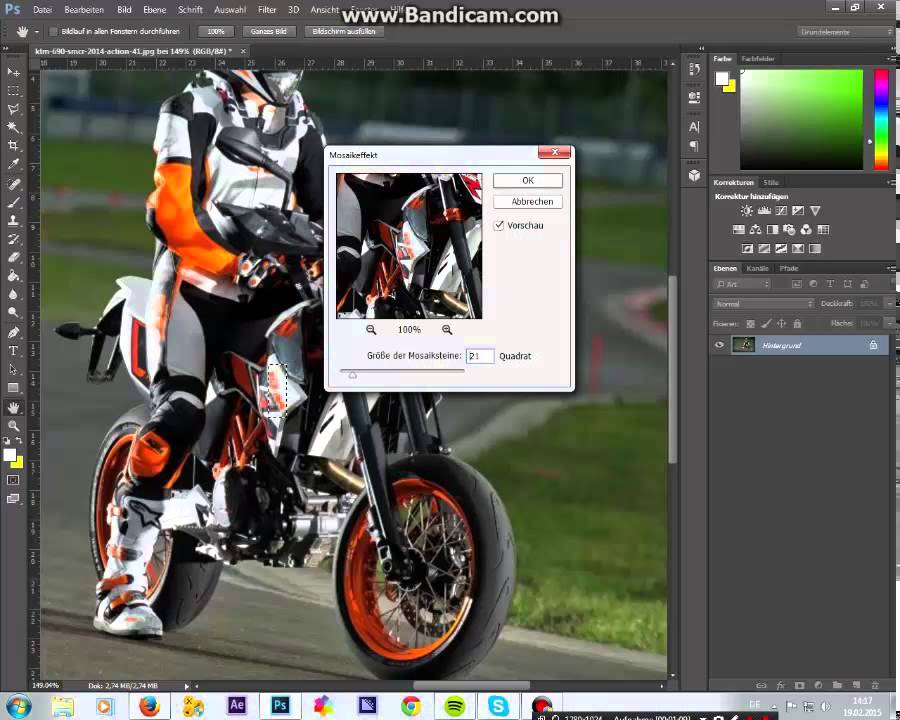
Task: Select the Move tool
Action: pyautogui.click(x=13, y=72)
